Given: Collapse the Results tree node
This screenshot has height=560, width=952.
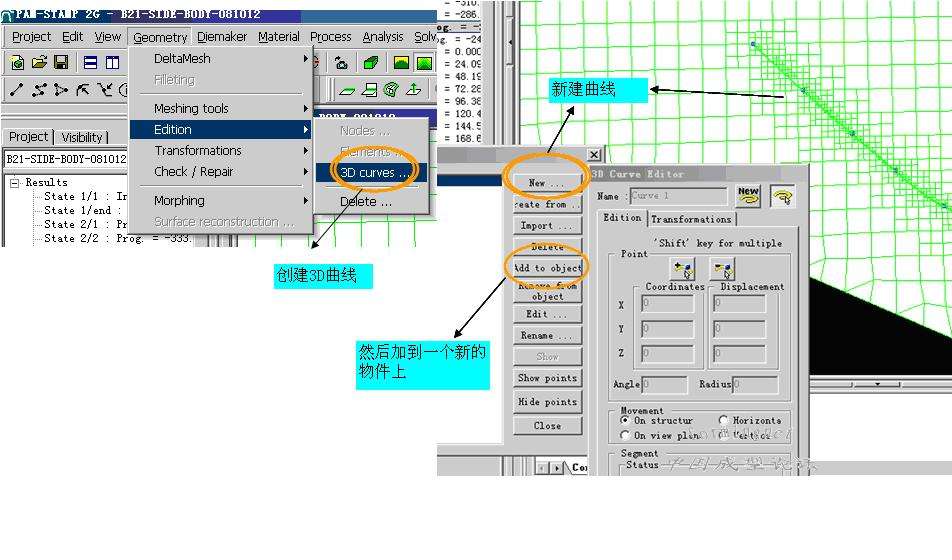Looking at the screenshot, I should pyautogui.click(x=15, y=183).
